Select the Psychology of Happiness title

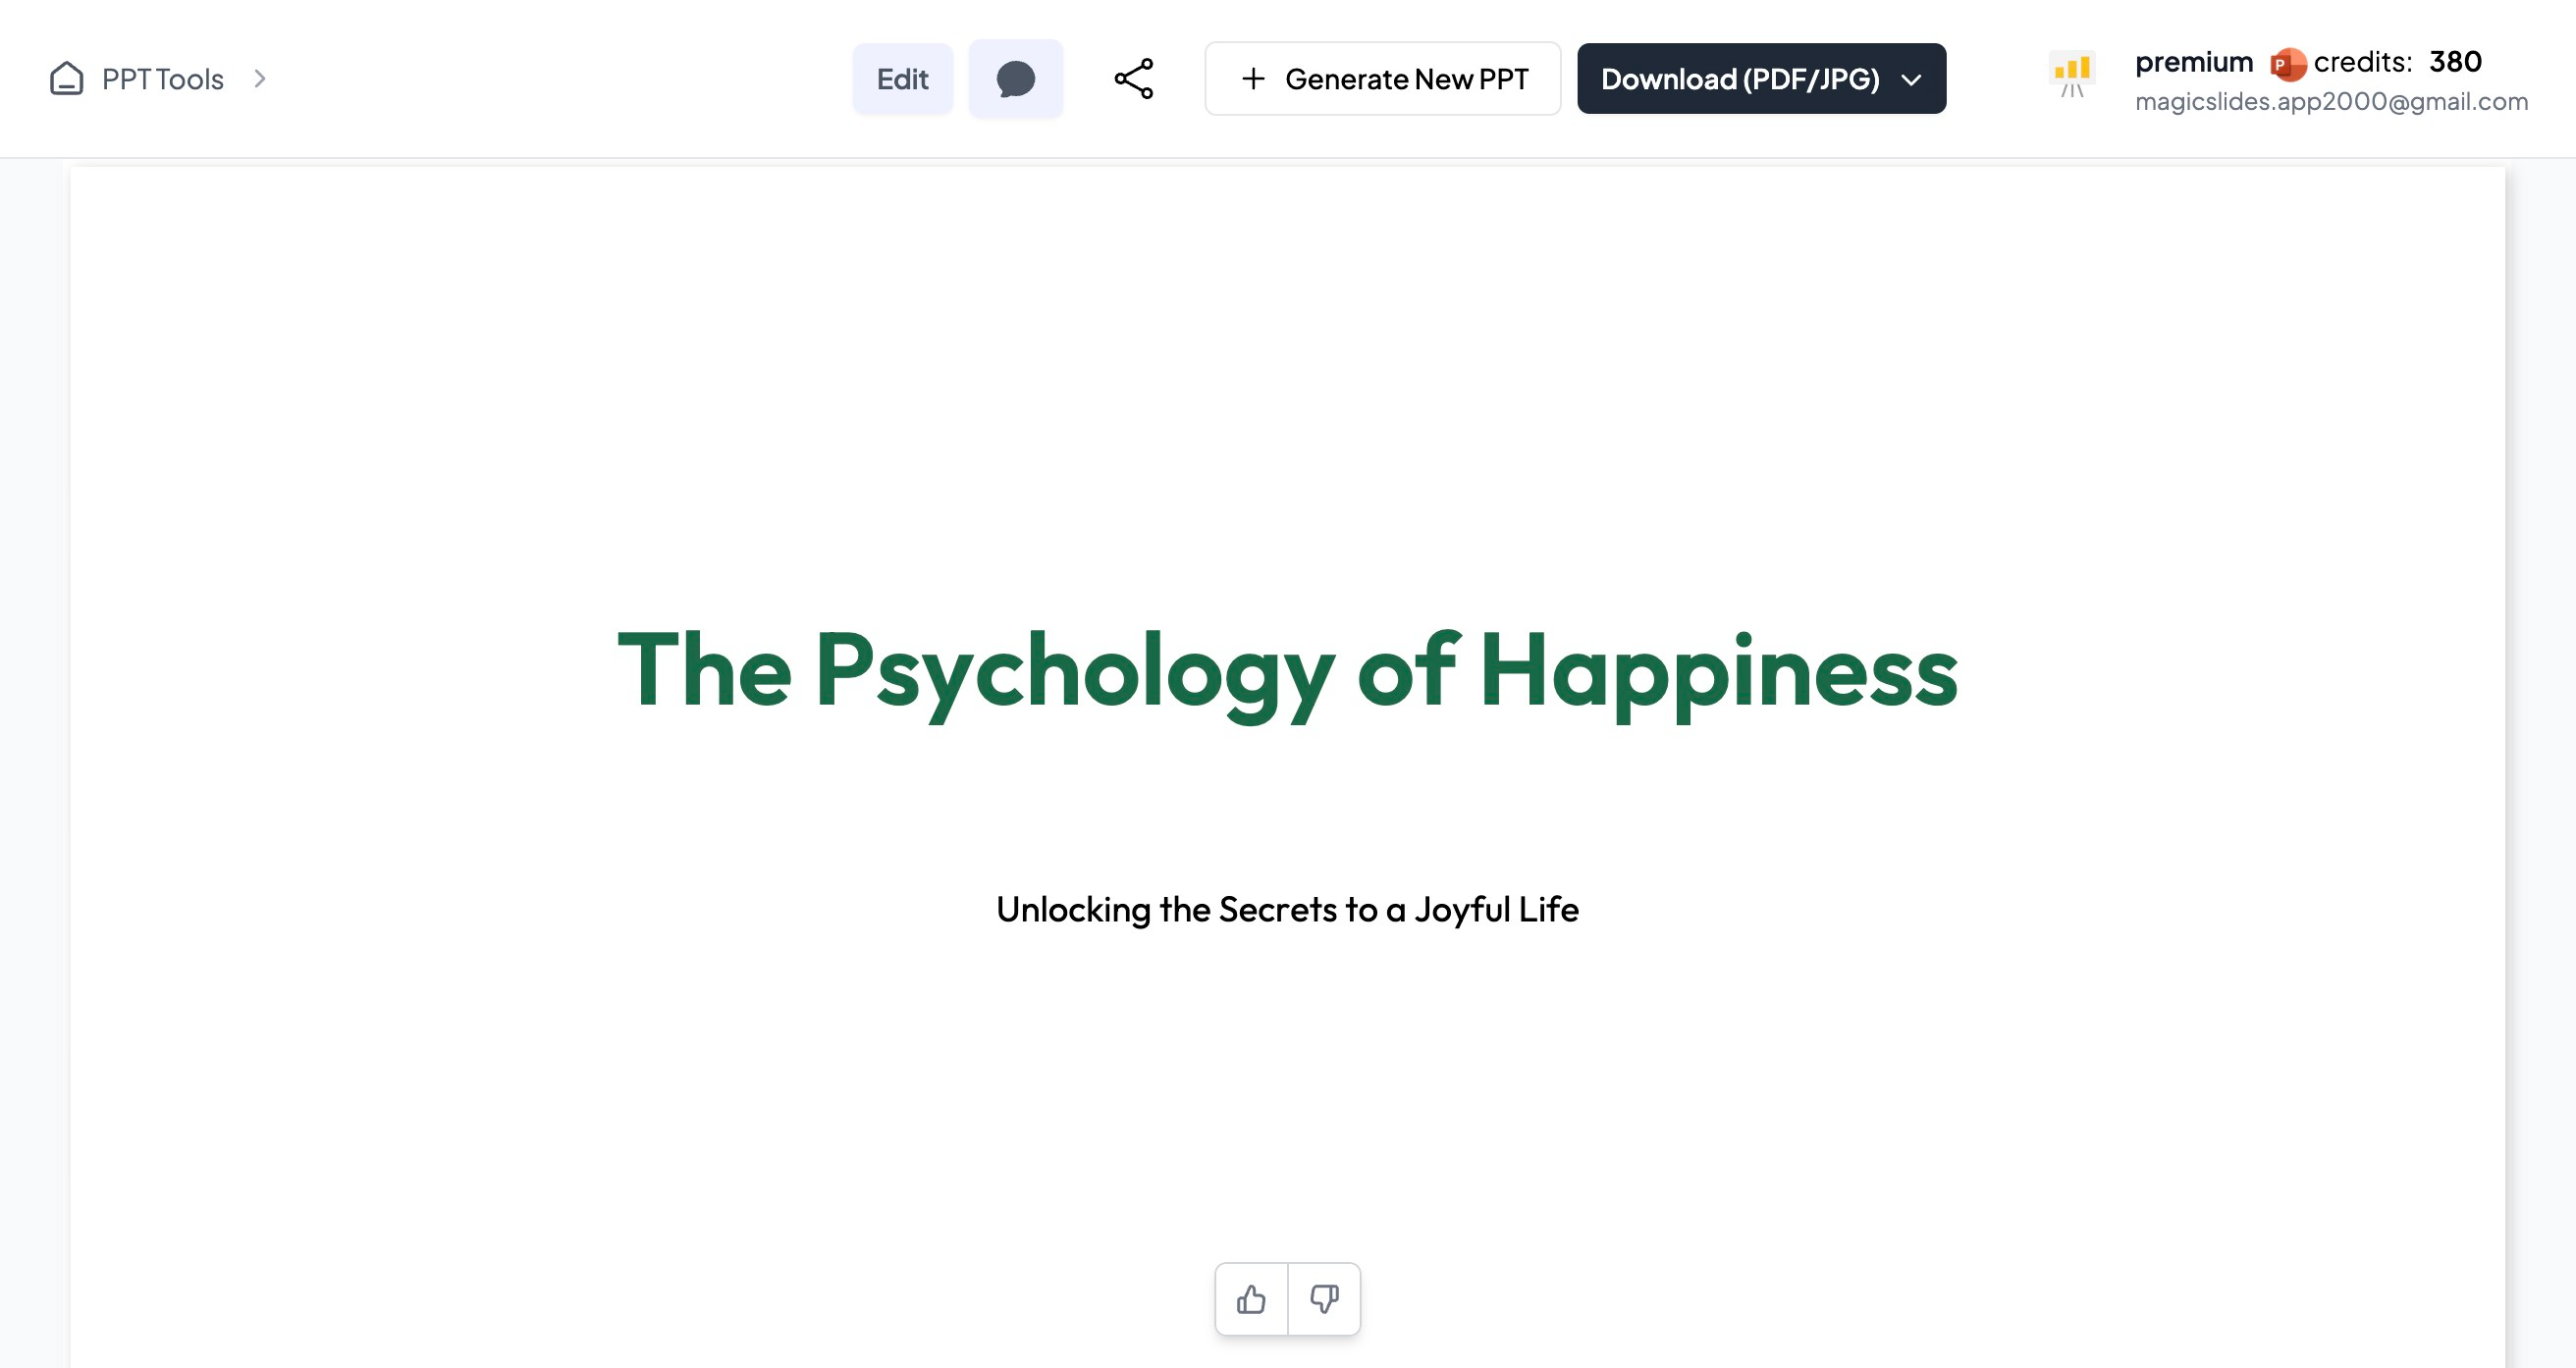click(1287, 671)
